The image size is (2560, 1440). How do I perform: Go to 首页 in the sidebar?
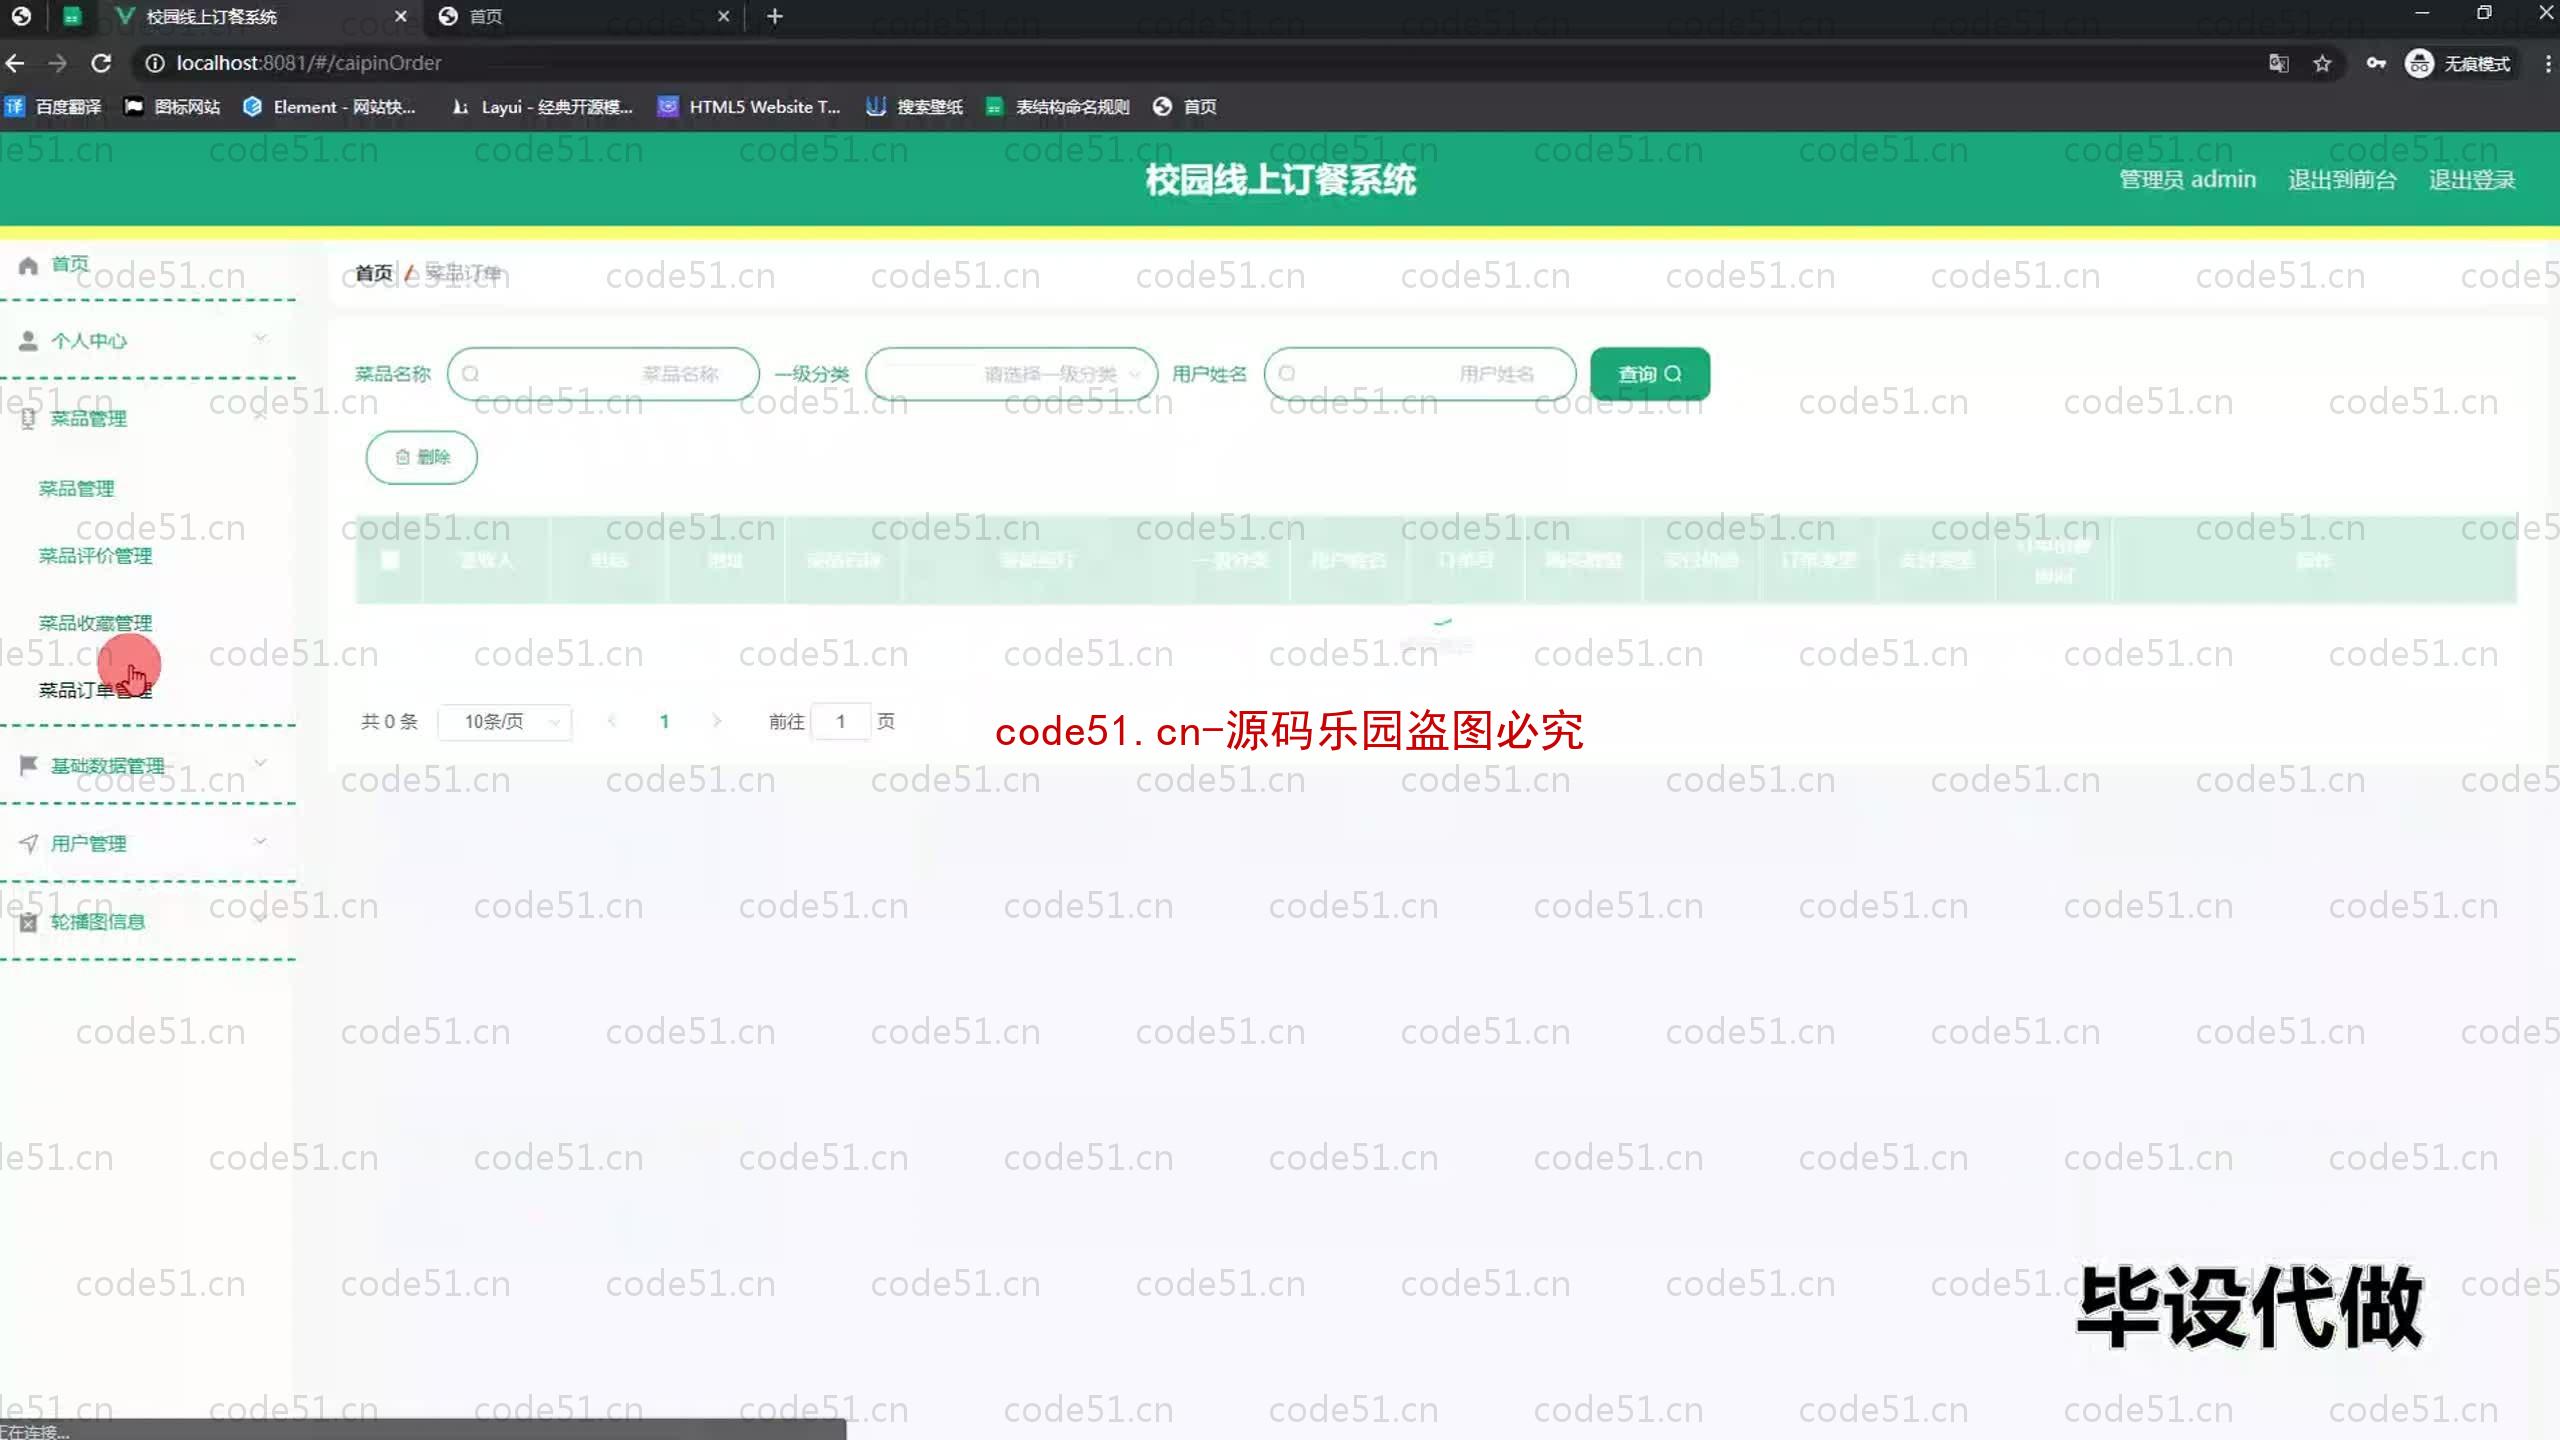70,264
